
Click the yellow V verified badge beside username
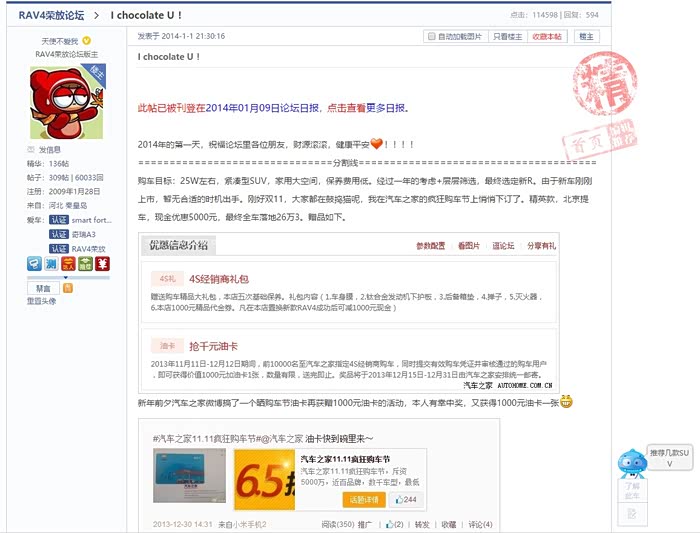87,41
